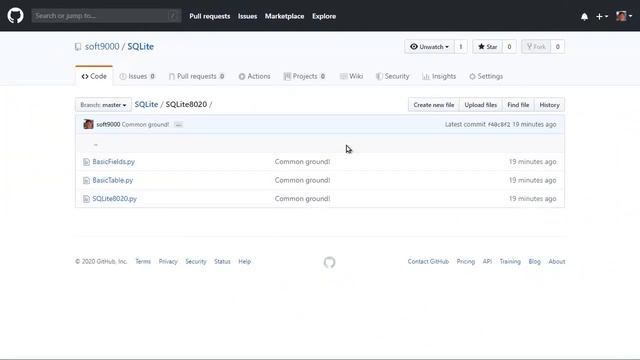
Task: View the watchers count 1
Action: coord(460,47)
